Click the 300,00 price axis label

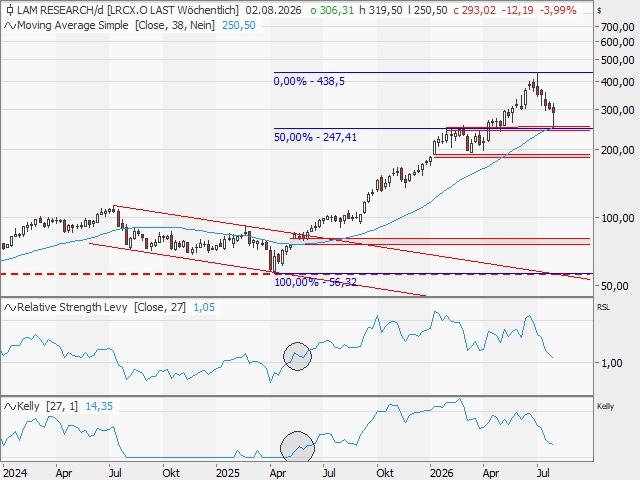click(x=618, y=110)
